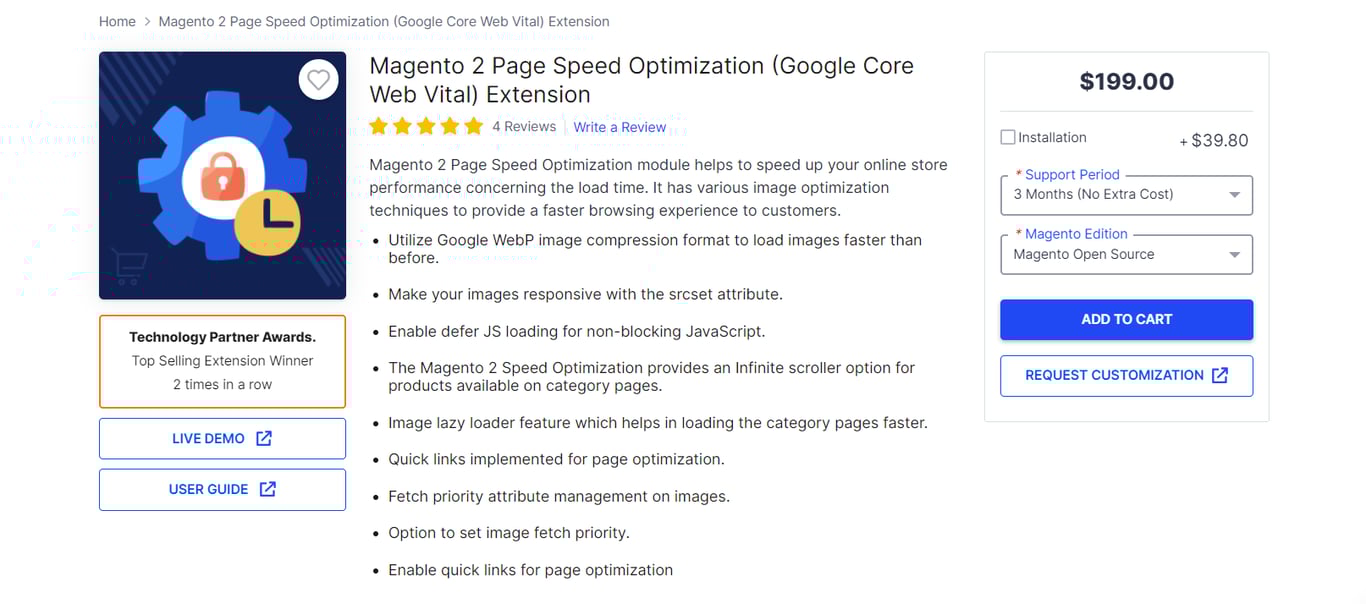This screenshot has height=604, width=1366.
Task: Enable the Installation option
Action: click(1007, 137)
